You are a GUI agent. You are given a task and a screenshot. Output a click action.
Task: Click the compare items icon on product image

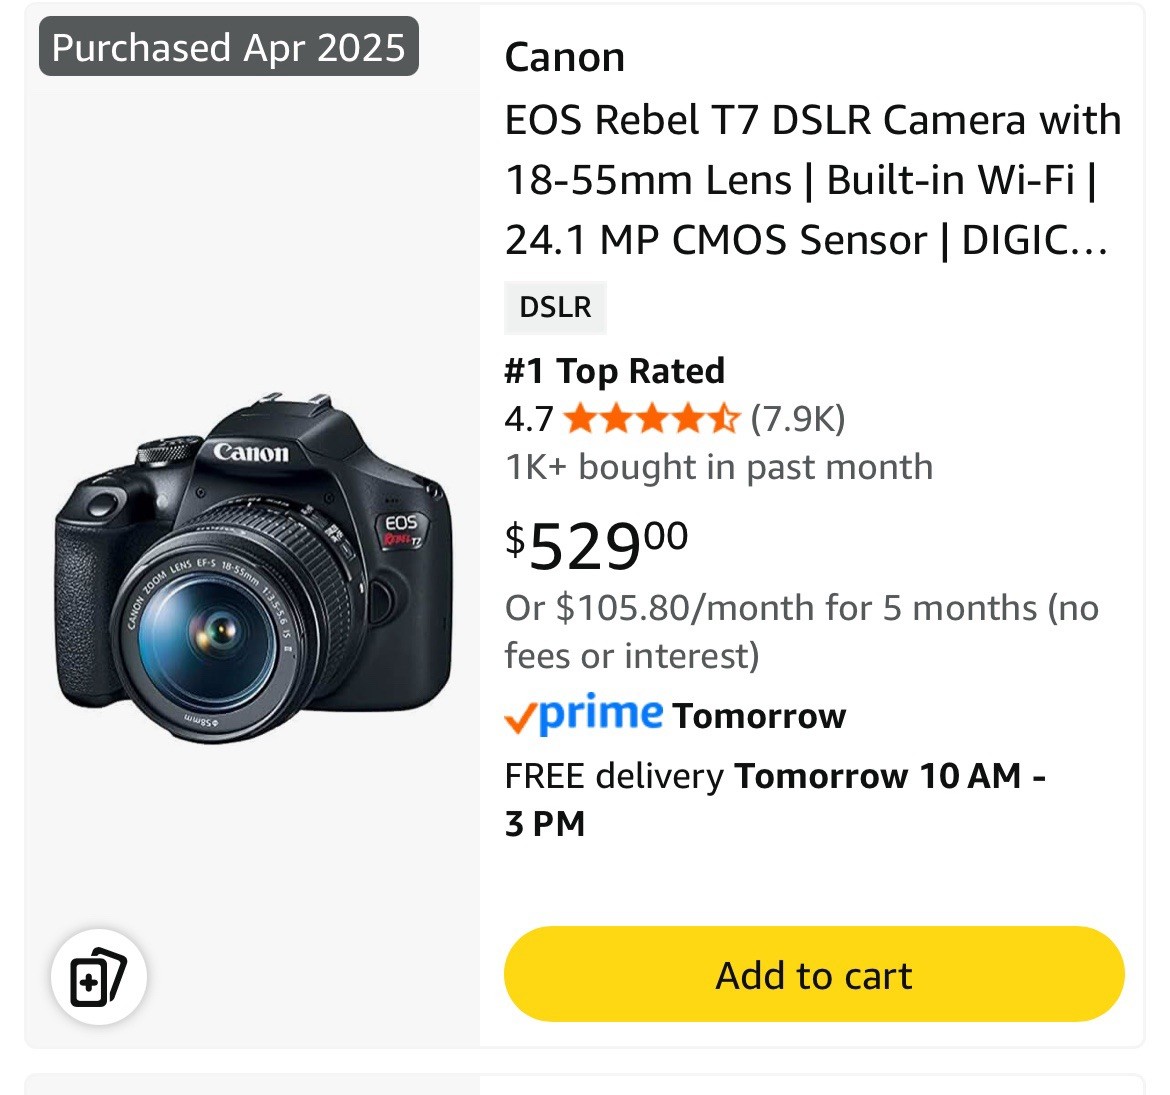pyautogui.click(x=98, y=977)
